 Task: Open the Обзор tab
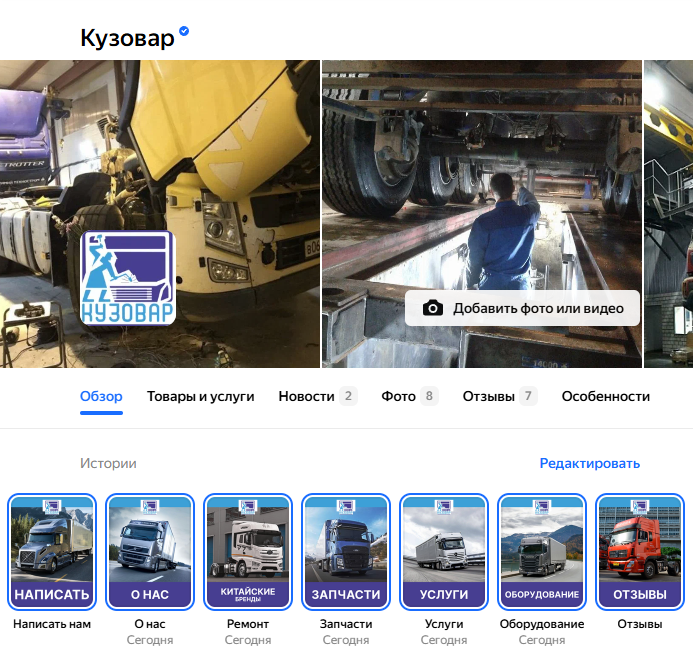pos(101,396)
